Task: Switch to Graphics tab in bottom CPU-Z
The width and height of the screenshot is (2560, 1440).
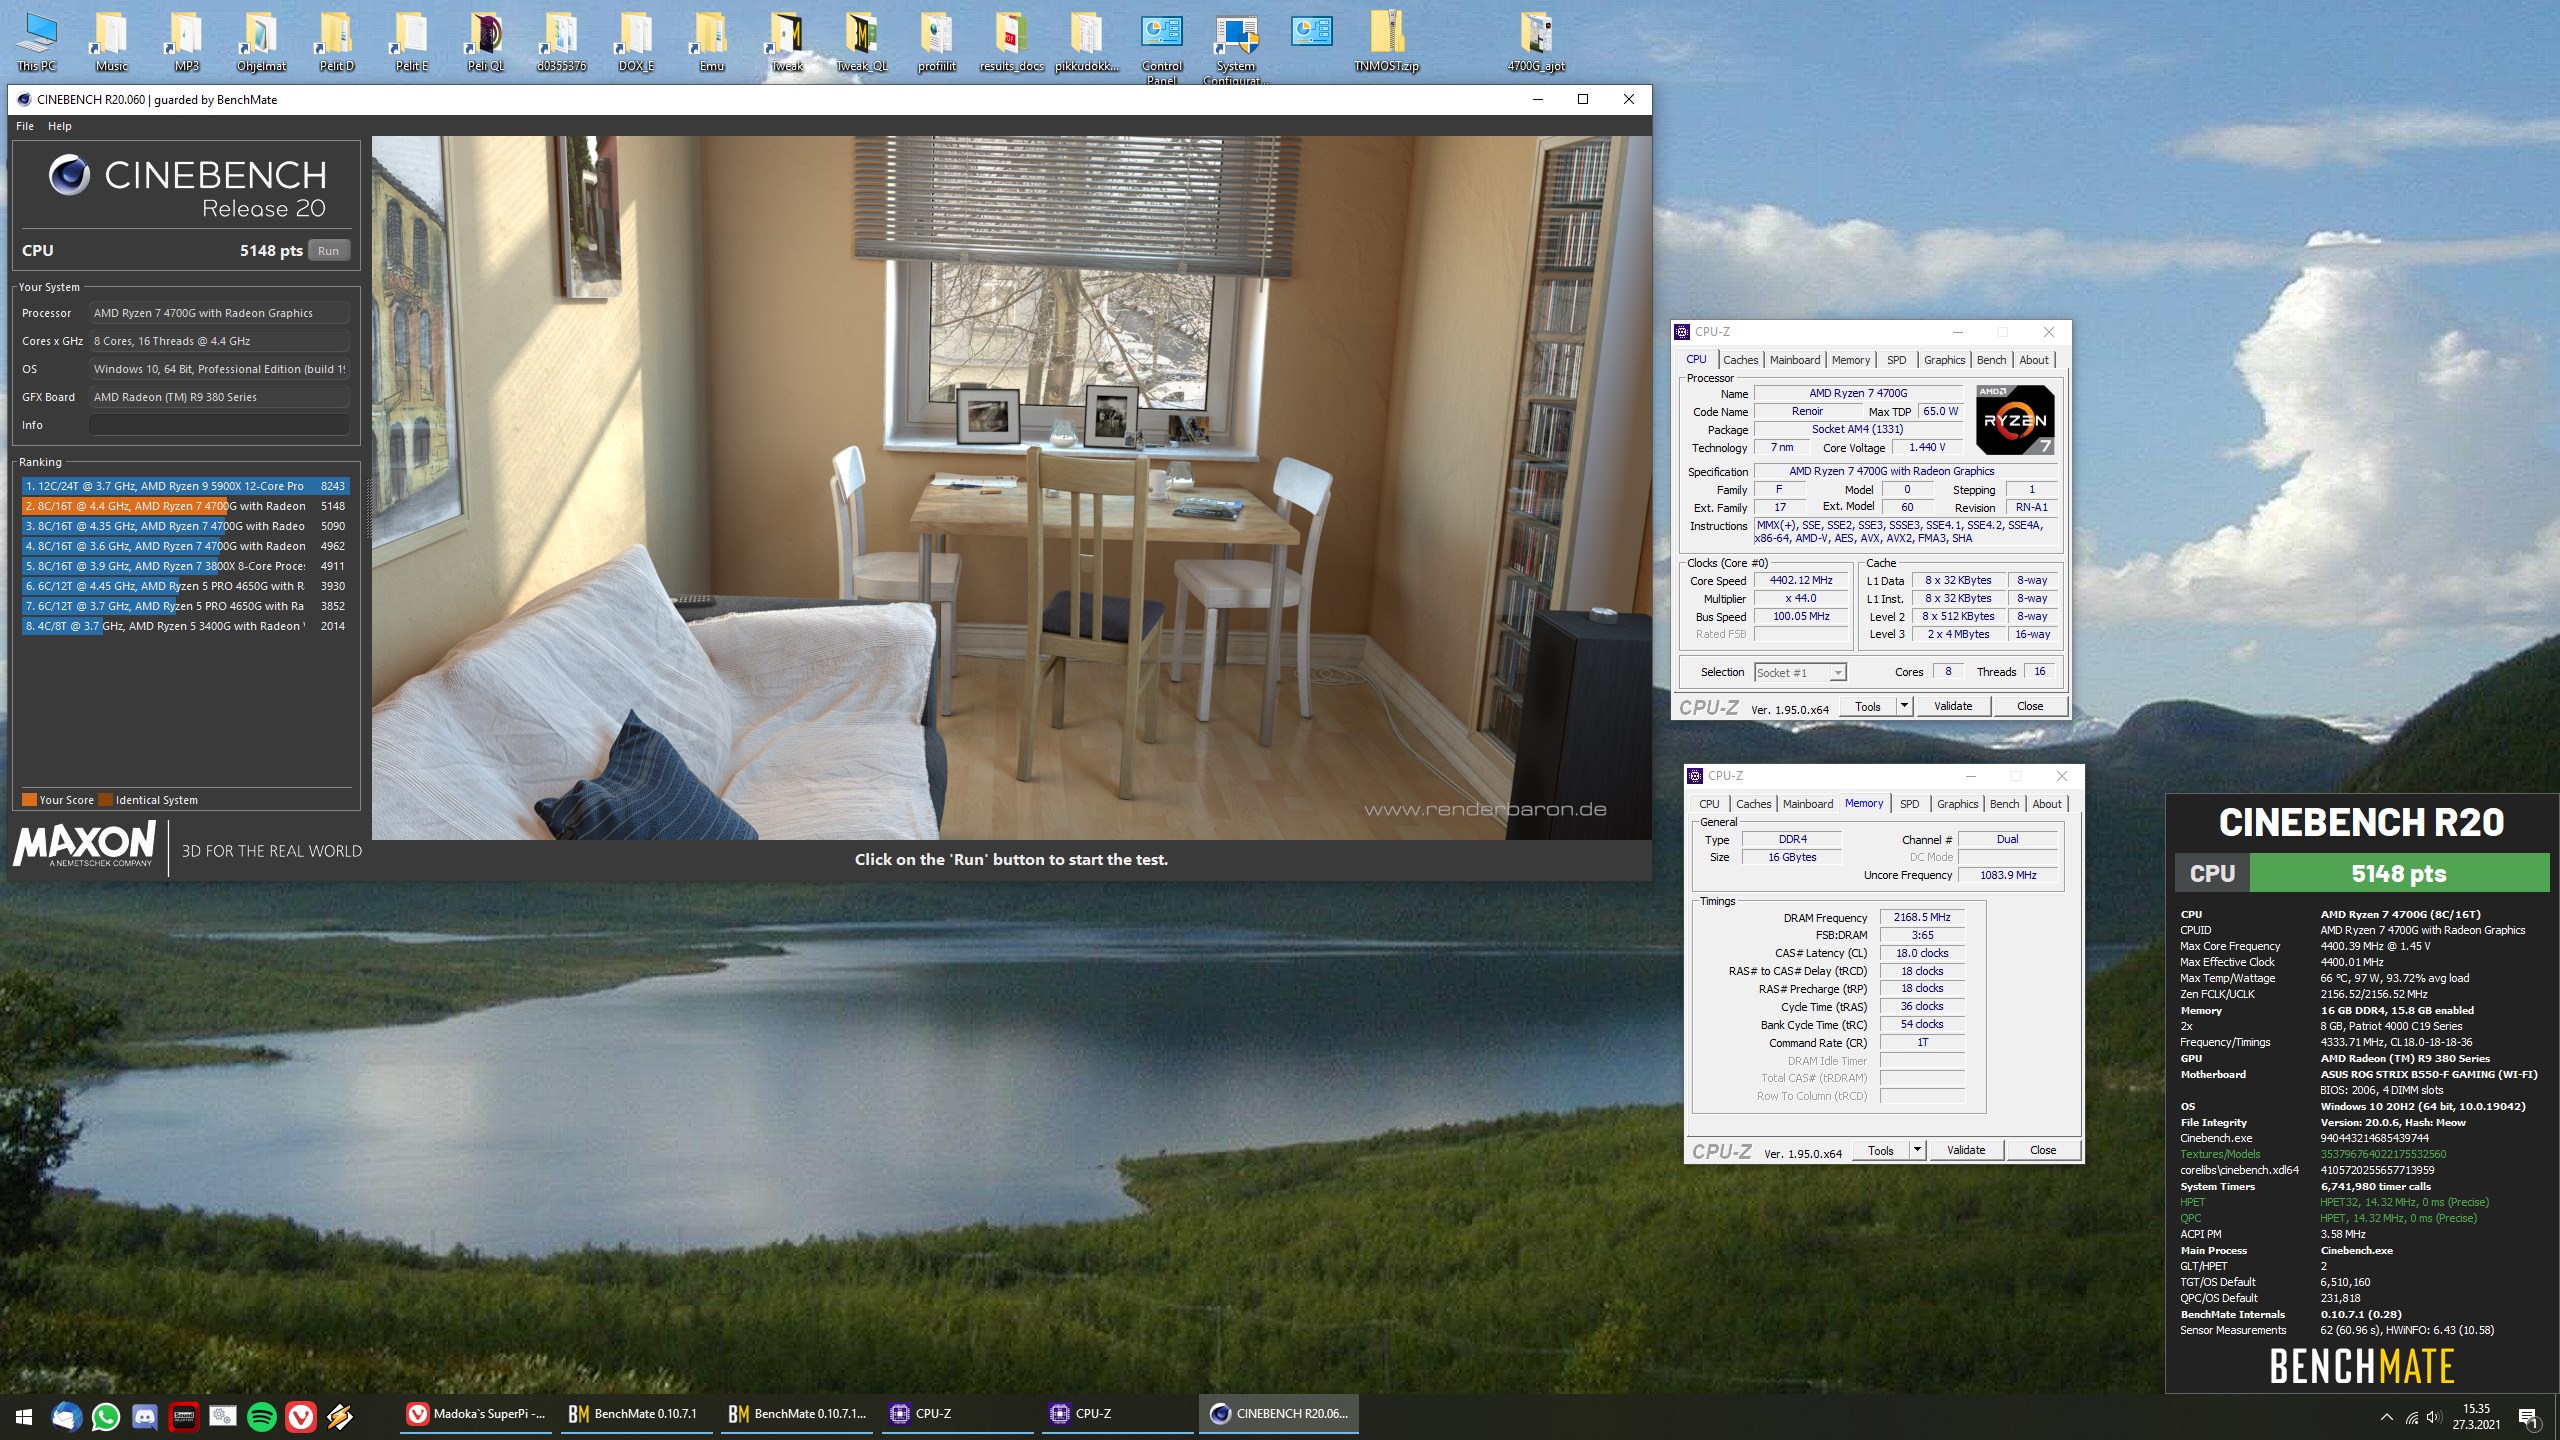Action: point(1957,804)
